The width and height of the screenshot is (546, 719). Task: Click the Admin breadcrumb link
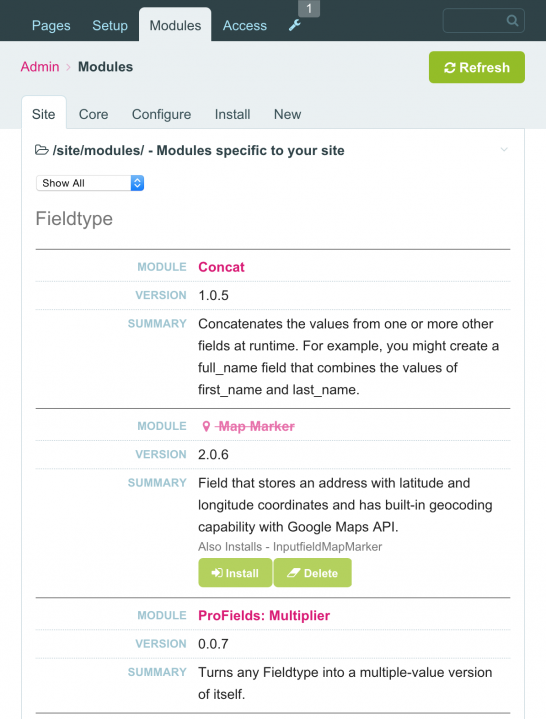[40, 67]
